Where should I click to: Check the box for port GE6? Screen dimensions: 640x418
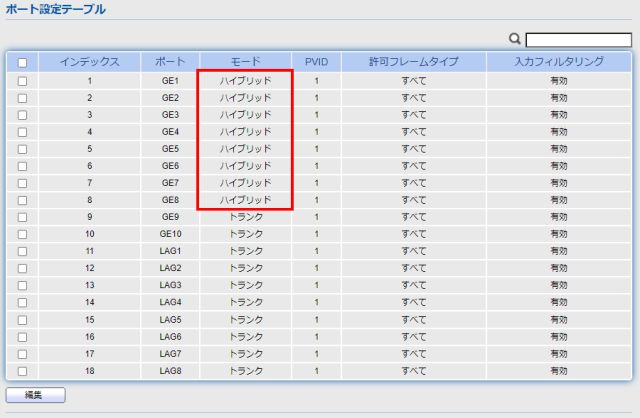point(22,167)
